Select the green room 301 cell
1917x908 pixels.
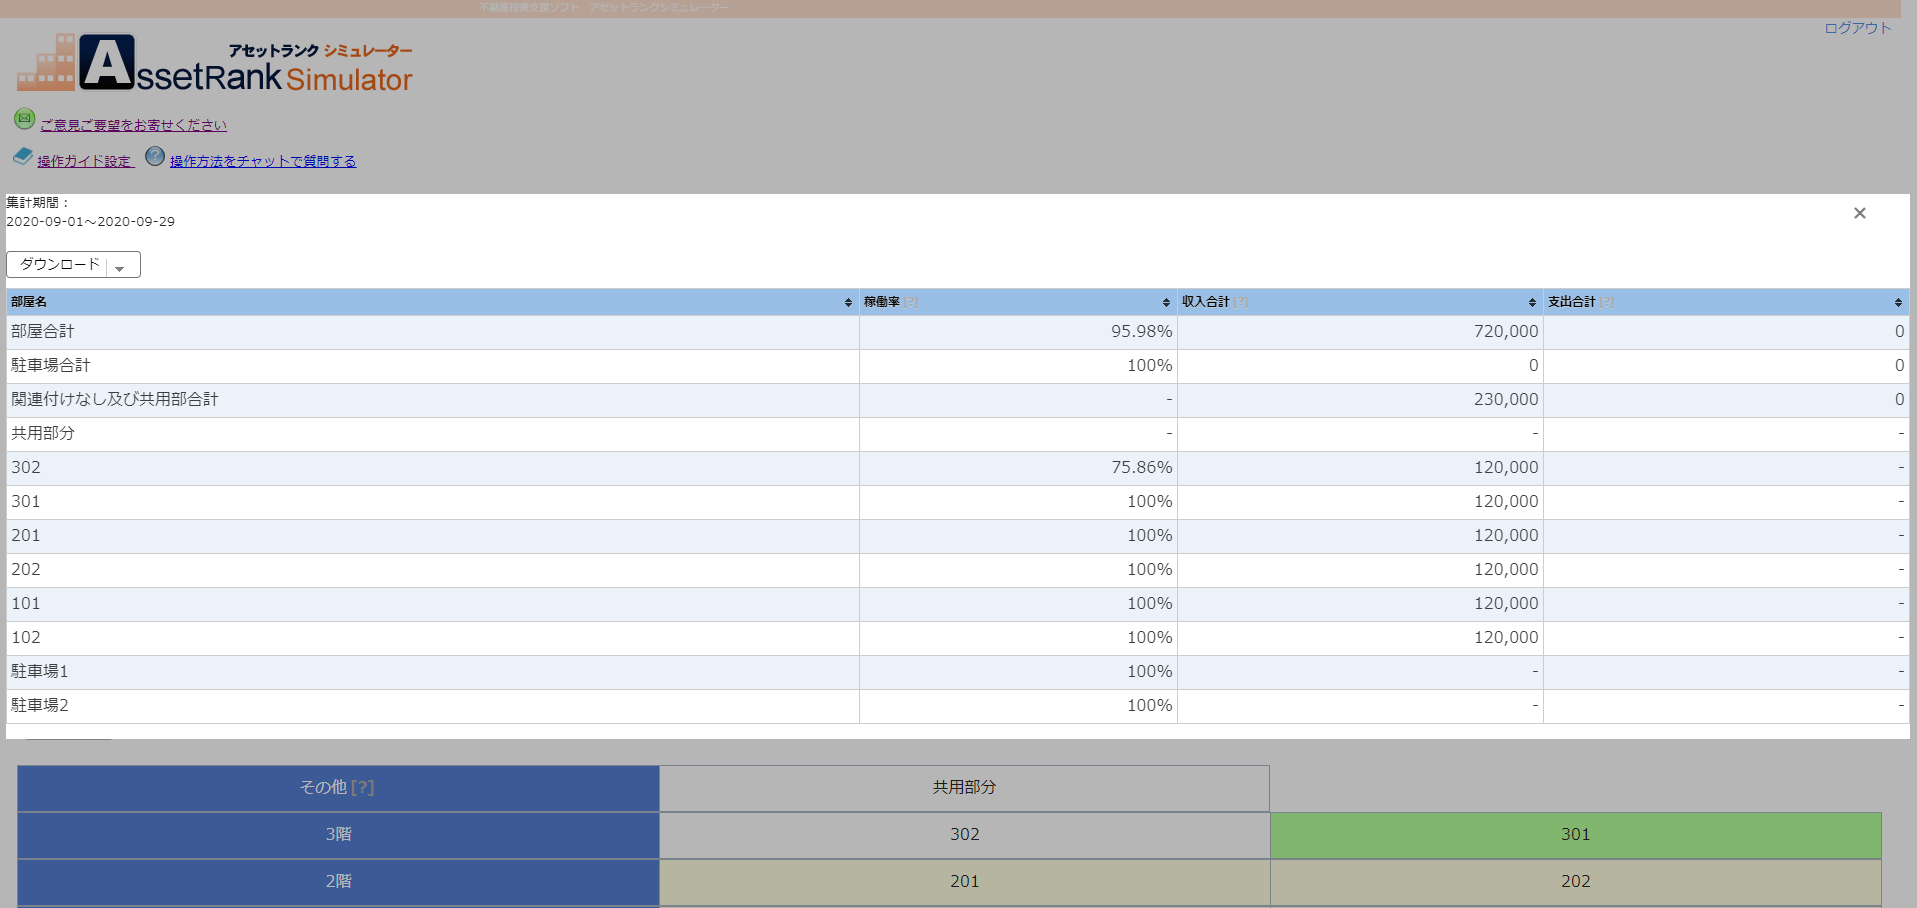[x=1575, y=835]
